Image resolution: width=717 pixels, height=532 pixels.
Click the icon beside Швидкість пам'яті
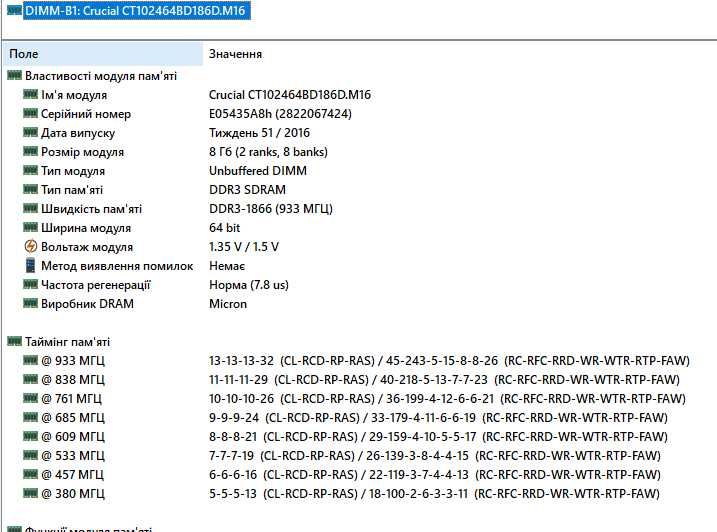pos(30,208)
